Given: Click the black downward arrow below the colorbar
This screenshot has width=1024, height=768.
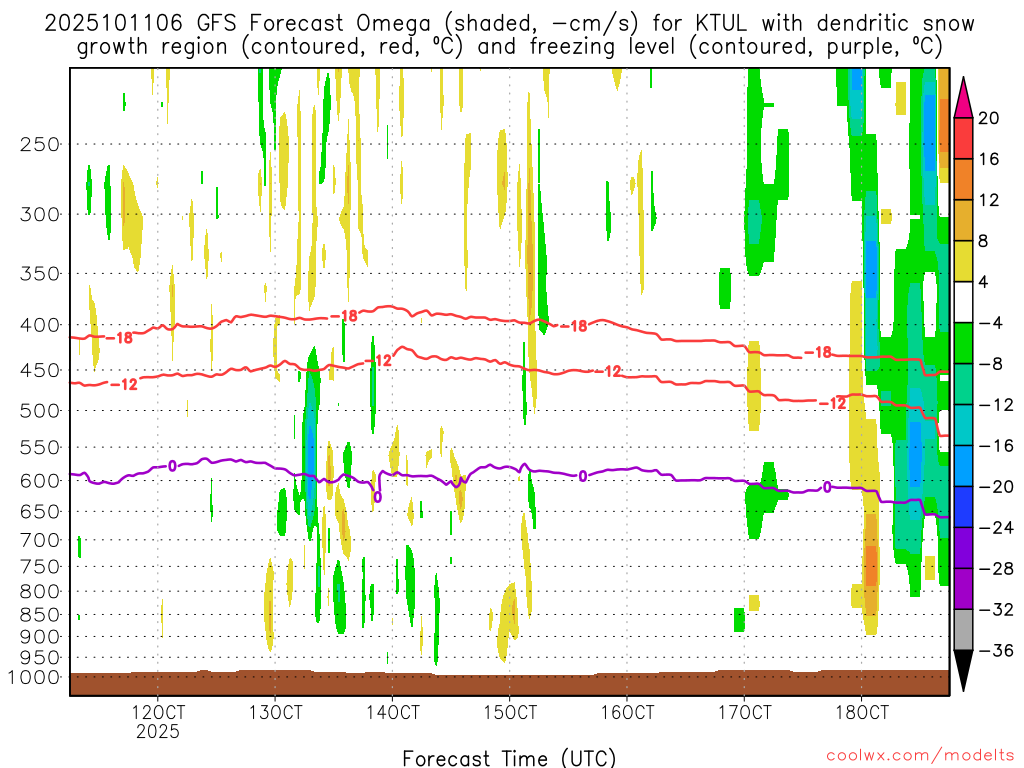Looking at the screenshot, I should pos(963,671).
